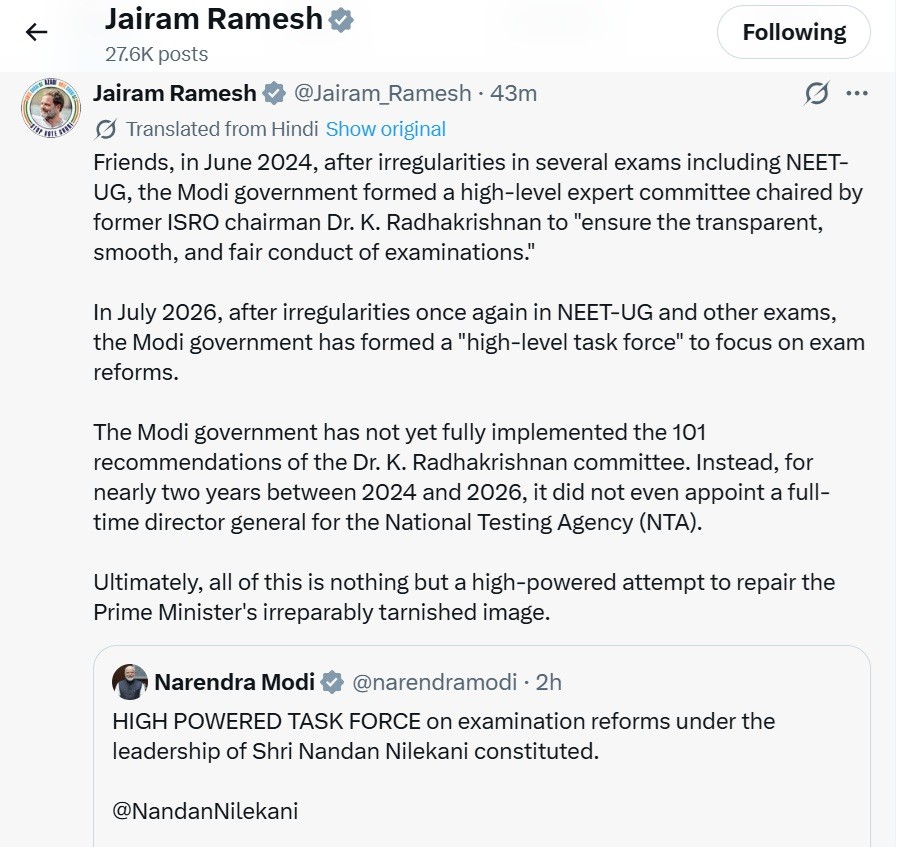Viewport: 897px width, 847px height.
Task: Open Jairam Ramesh profile picture
Action: (51, 108)
